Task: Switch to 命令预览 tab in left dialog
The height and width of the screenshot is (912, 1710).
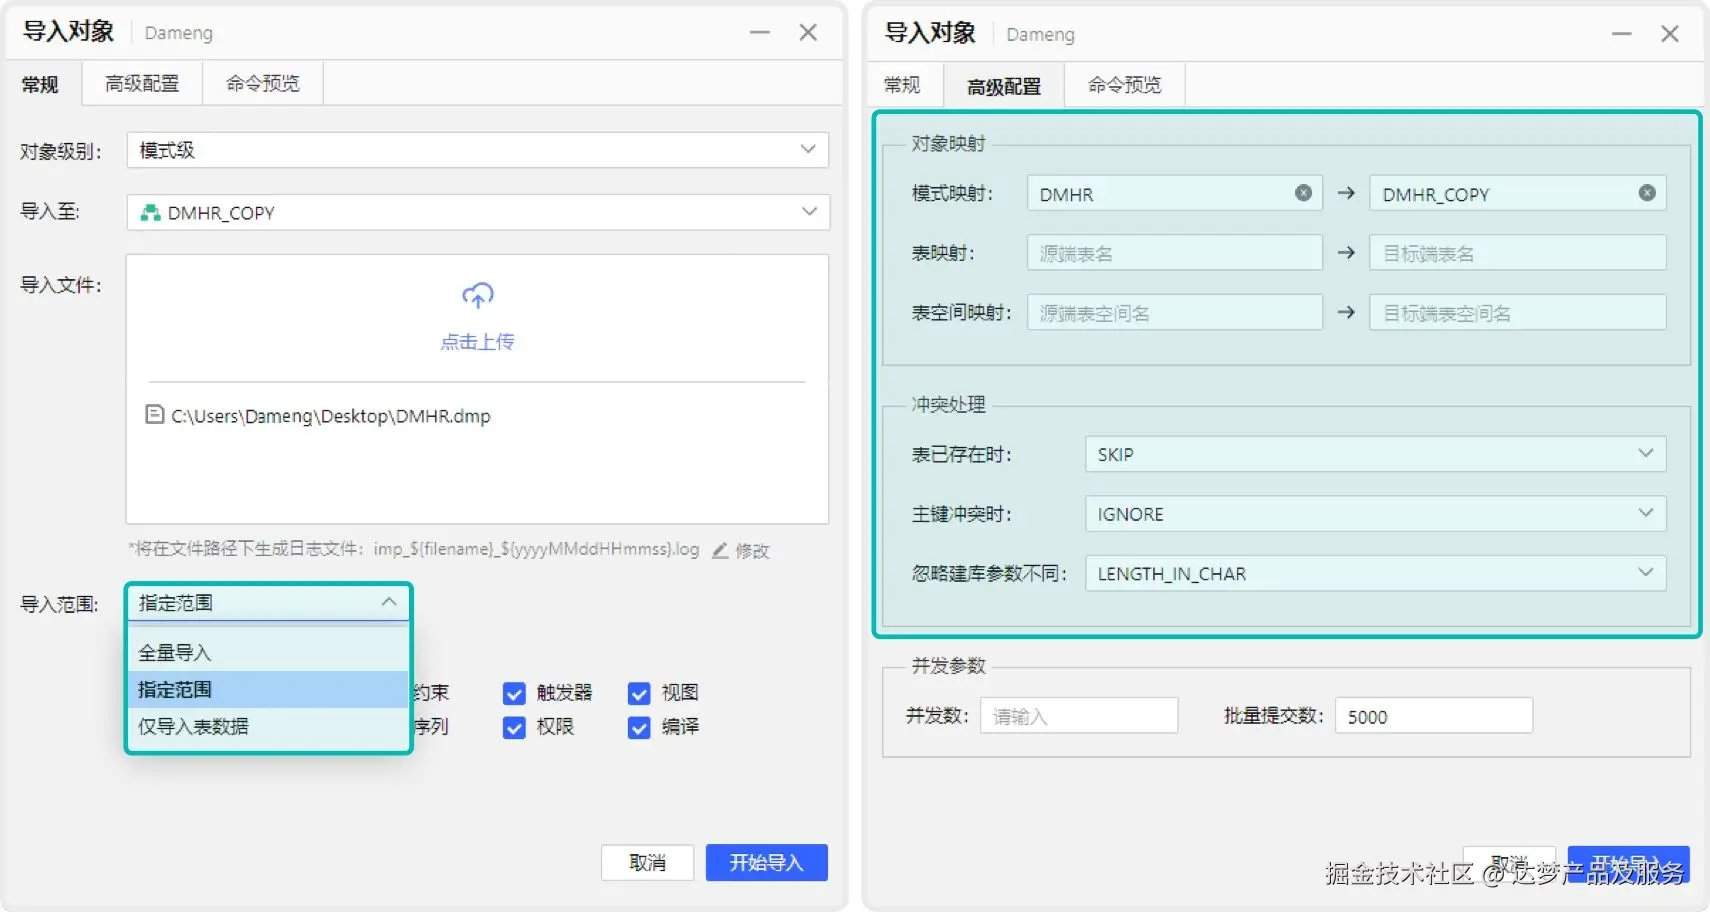Action: 263,83
